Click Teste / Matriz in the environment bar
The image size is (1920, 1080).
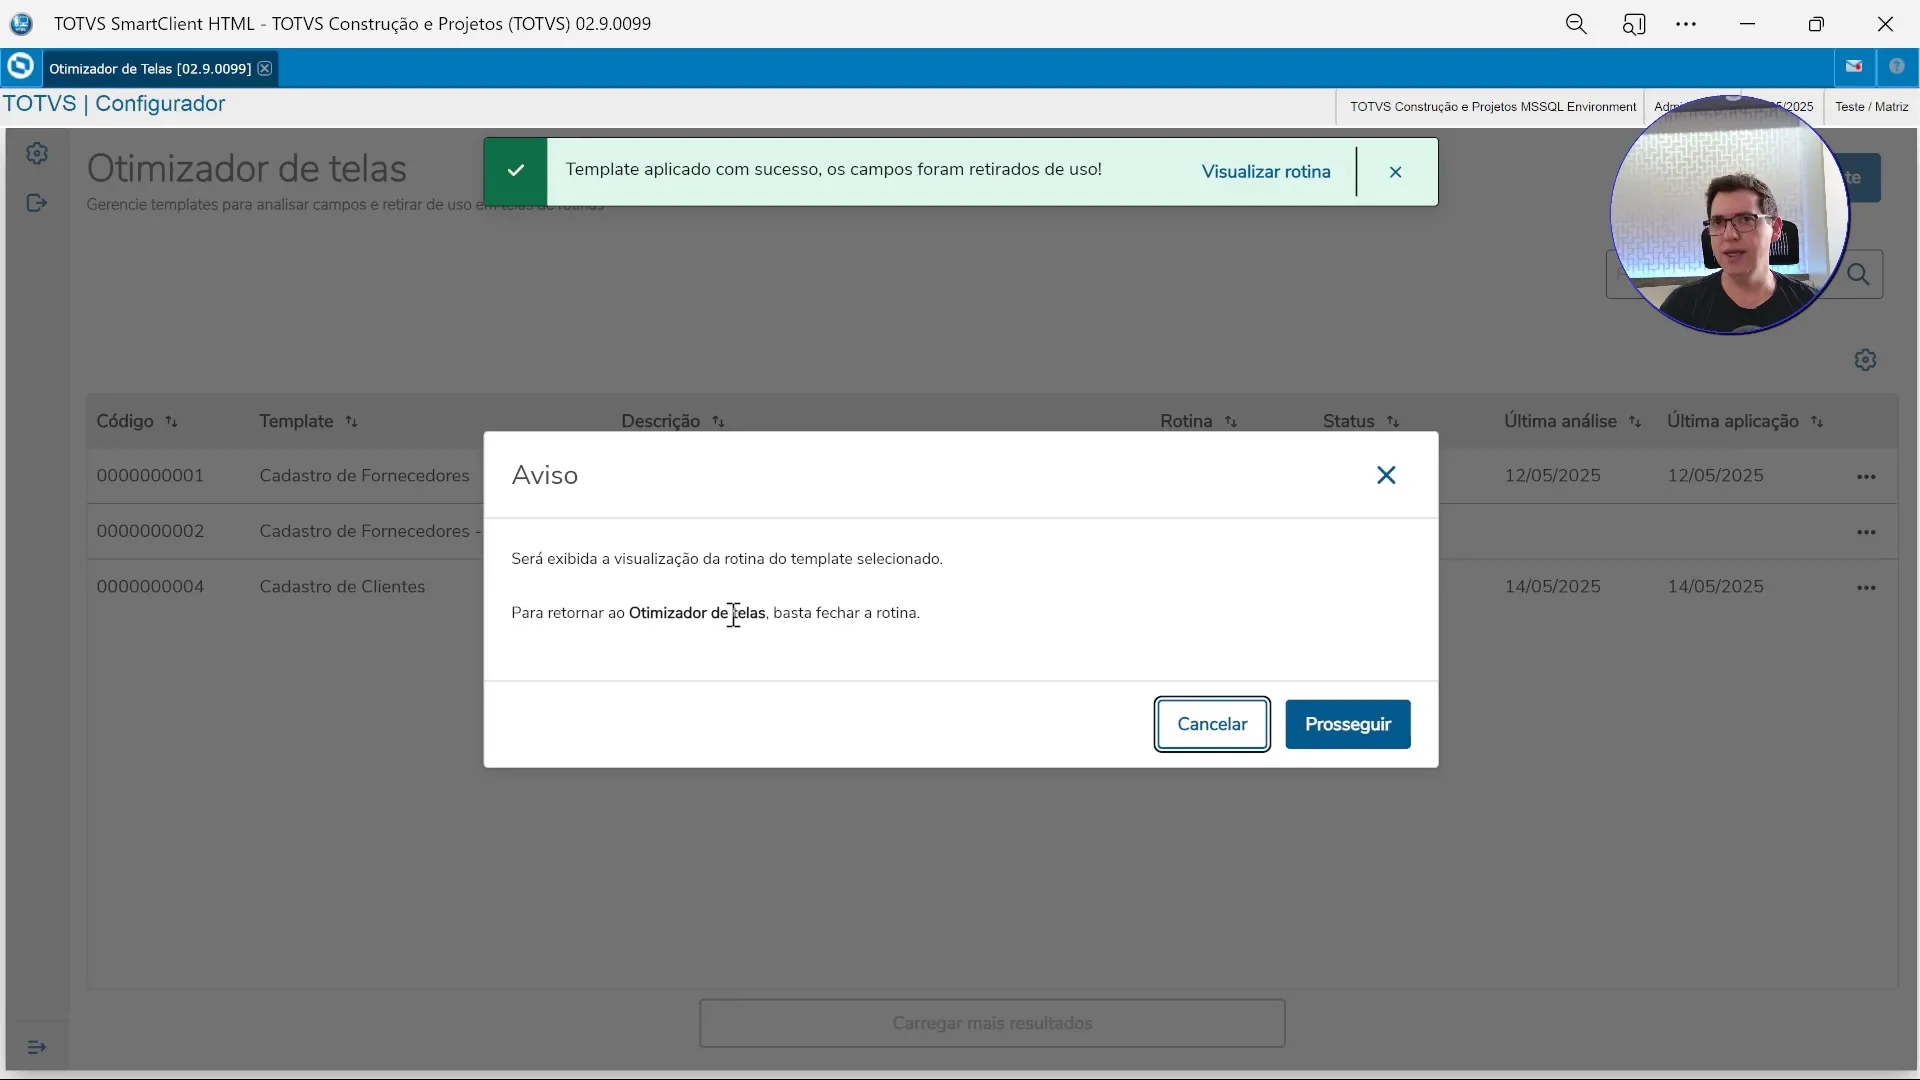click(1870, 106)
